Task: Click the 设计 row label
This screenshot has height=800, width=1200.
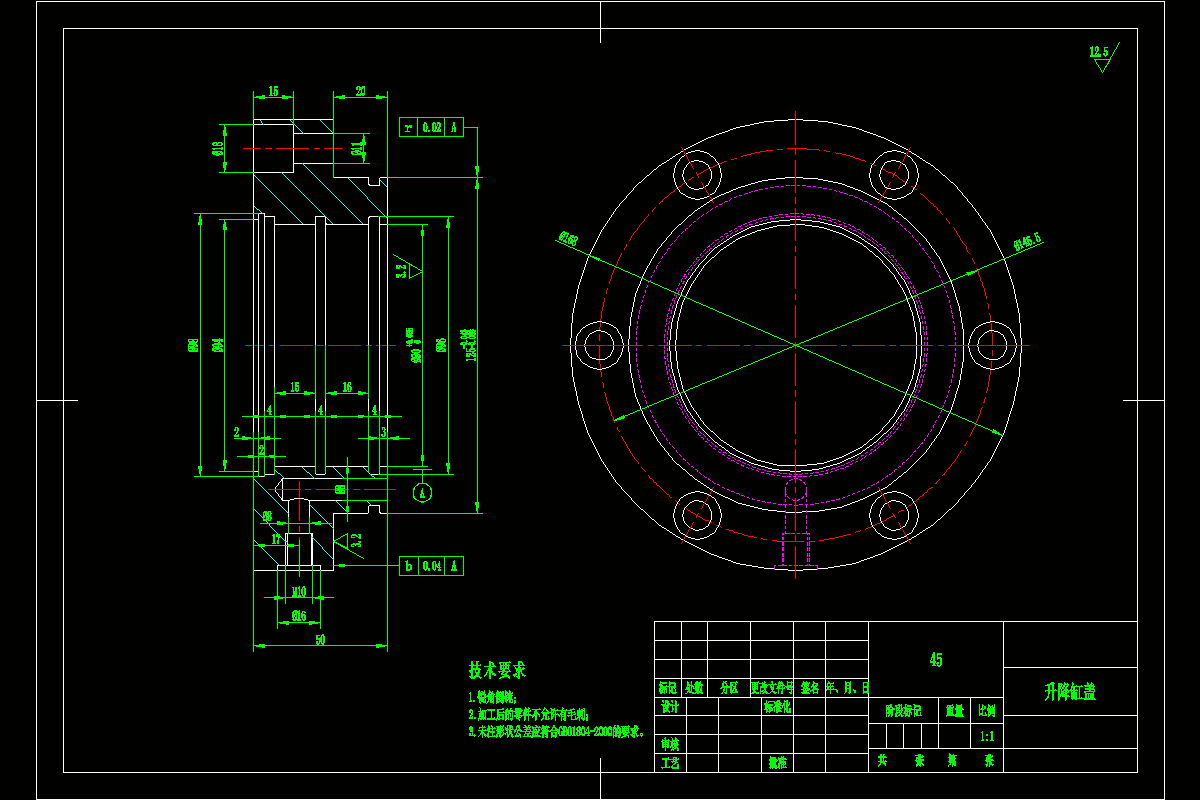Action: point(670,706)
